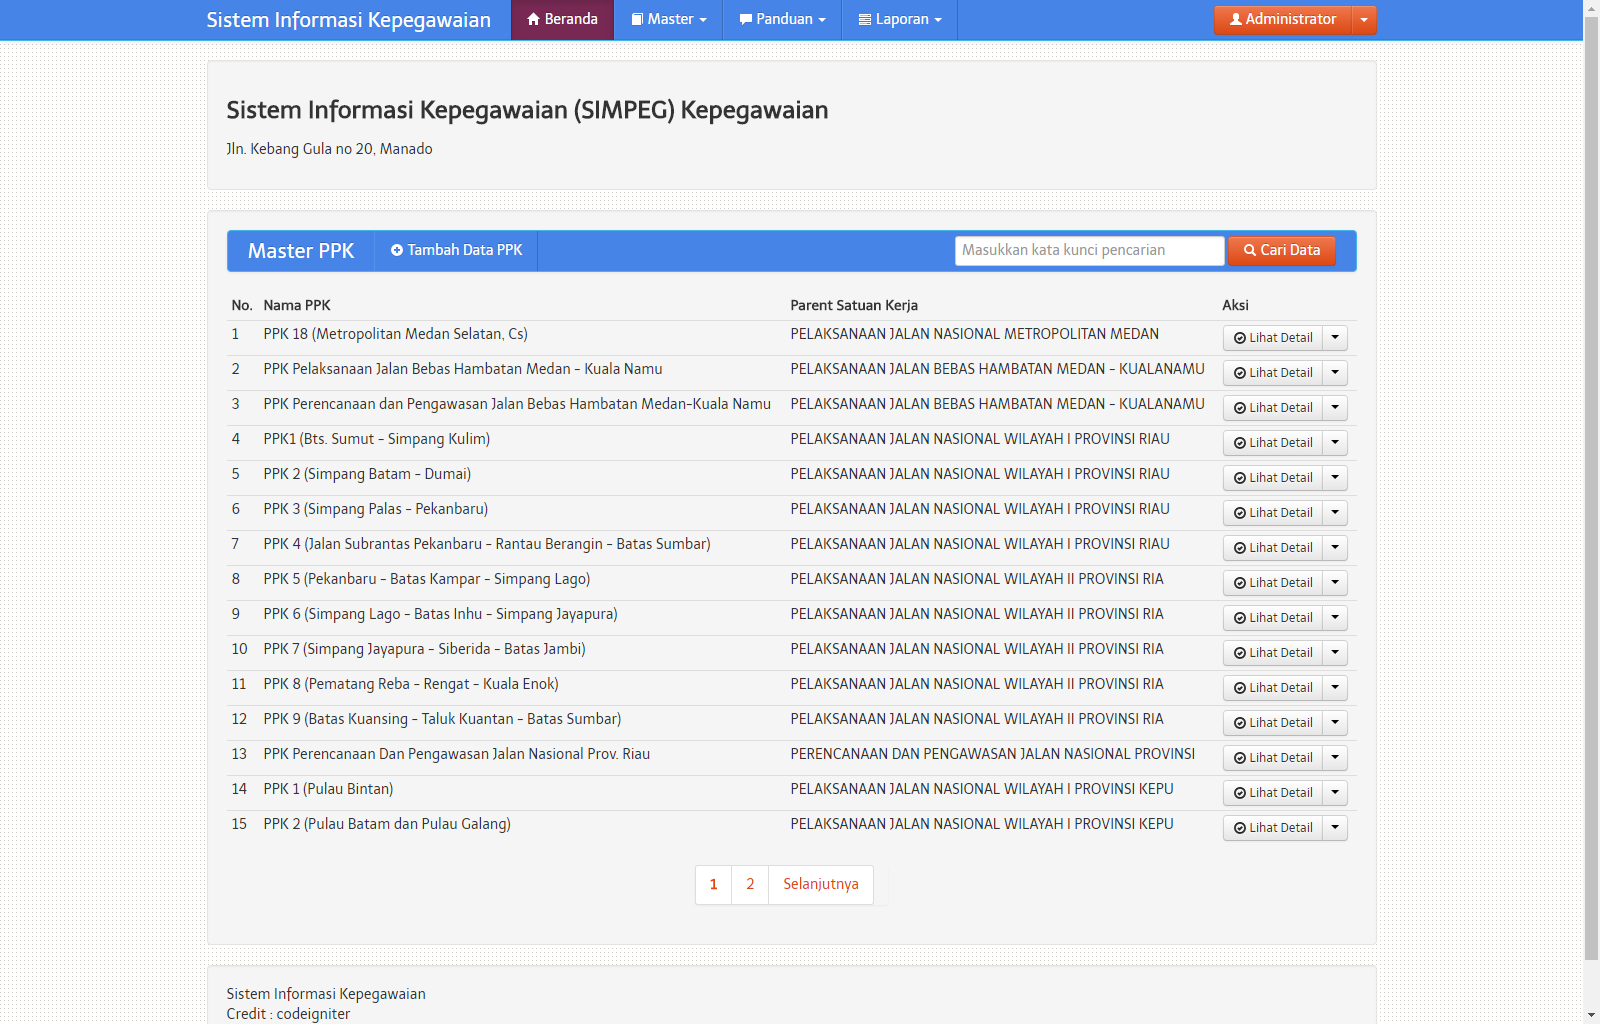Expand action caret for PPK 1 Pulau Bintan

pyautogui.click(x=1335, y=793)
